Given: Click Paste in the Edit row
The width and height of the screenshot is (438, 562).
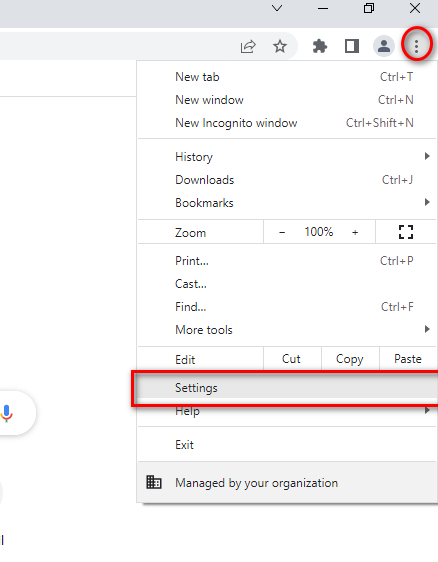Looking at the screenshot, I should [x=408, y=359].
